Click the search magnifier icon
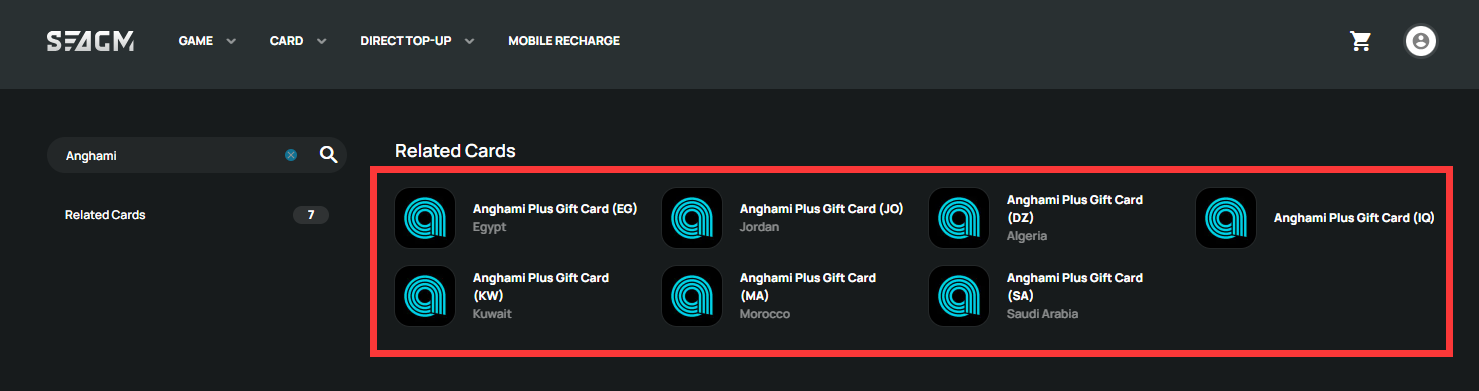The height and width of the screenshot is (391, 1479). pos(328,155)
